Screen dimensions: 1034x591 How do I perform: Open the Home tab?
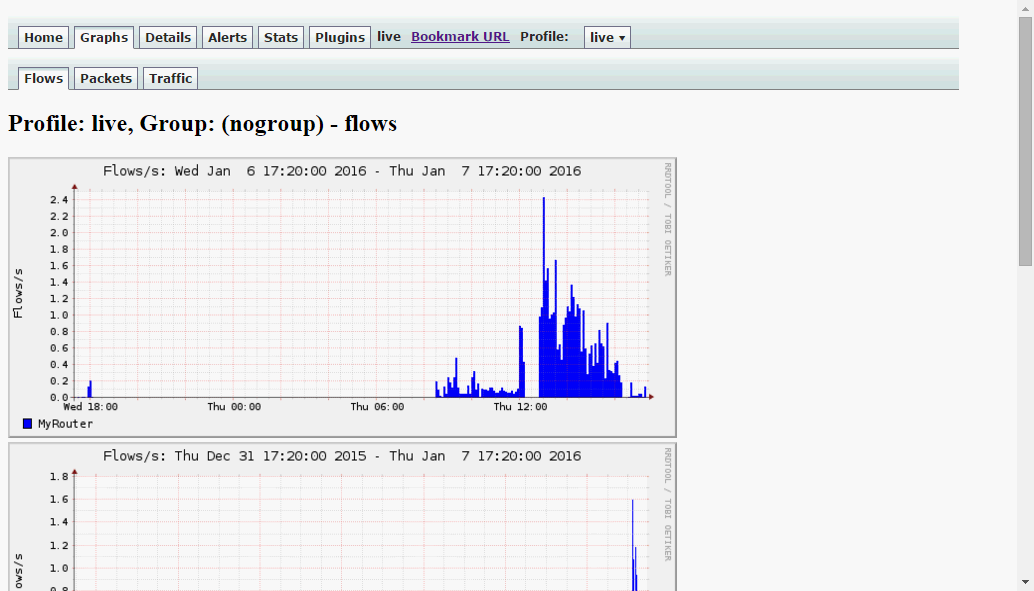coord(44,38)
